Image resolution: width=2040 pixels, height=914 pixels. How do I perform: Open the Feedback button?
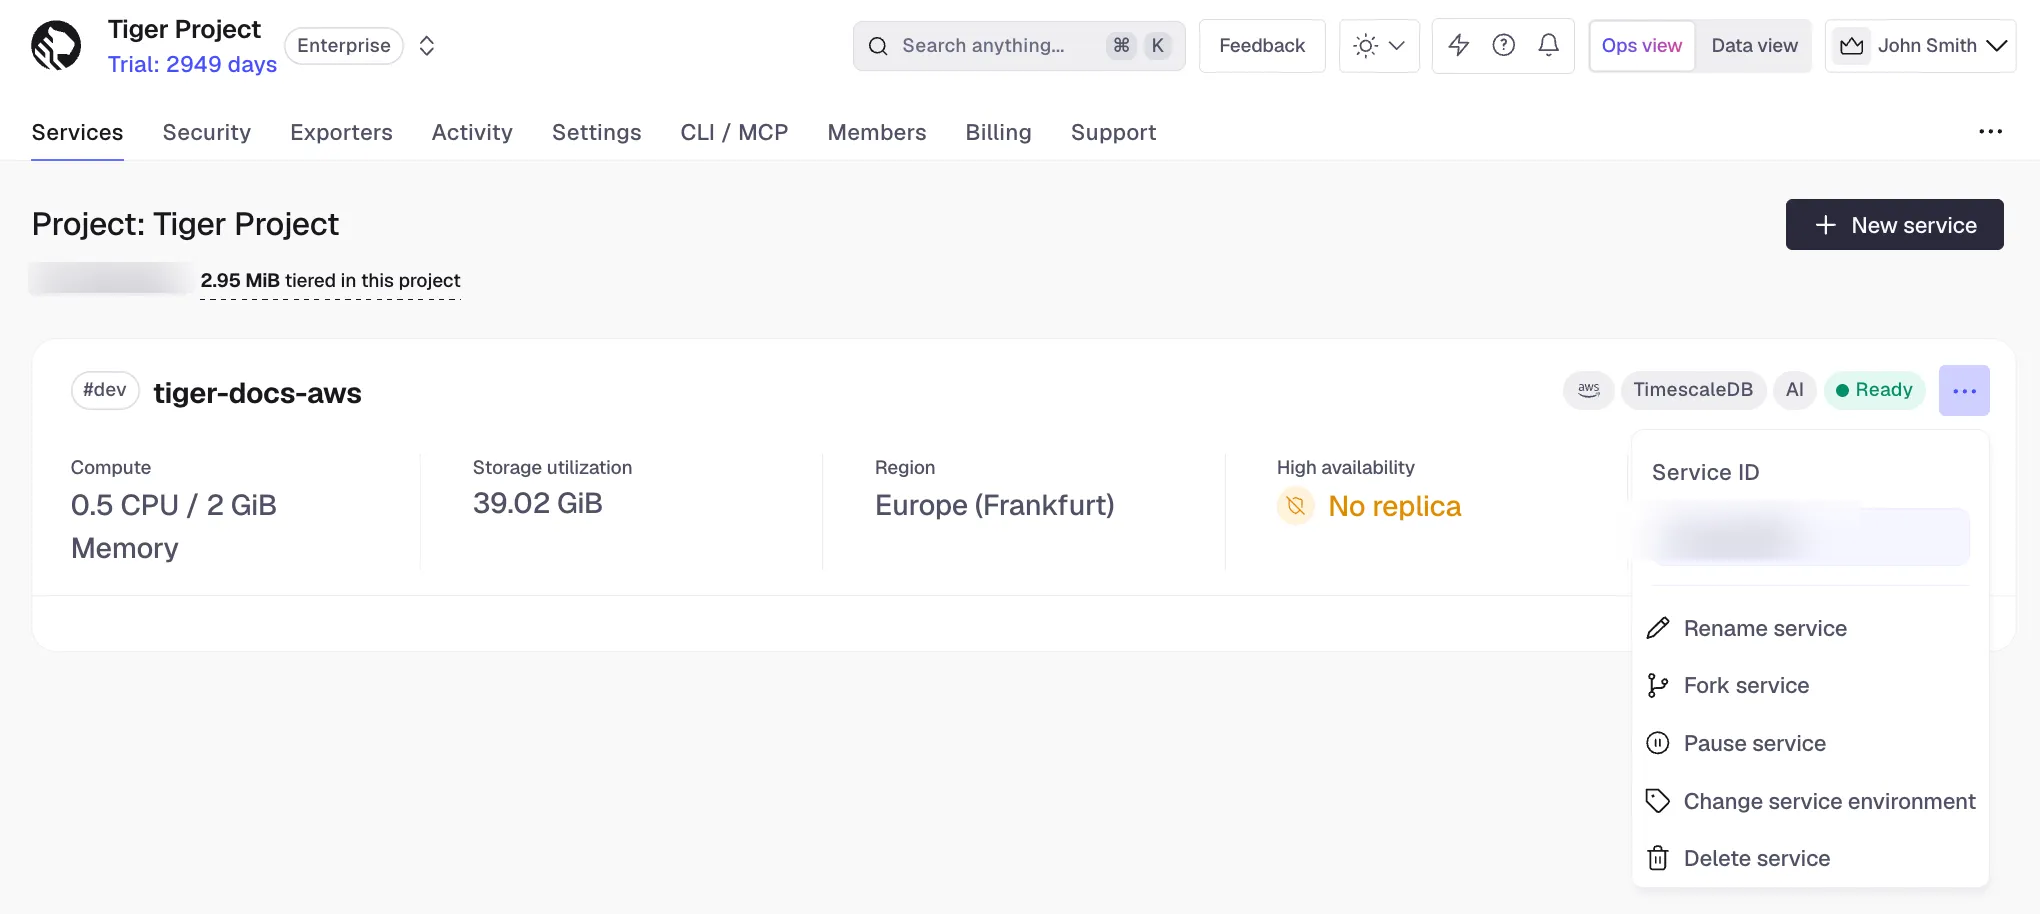point(1262,46)
